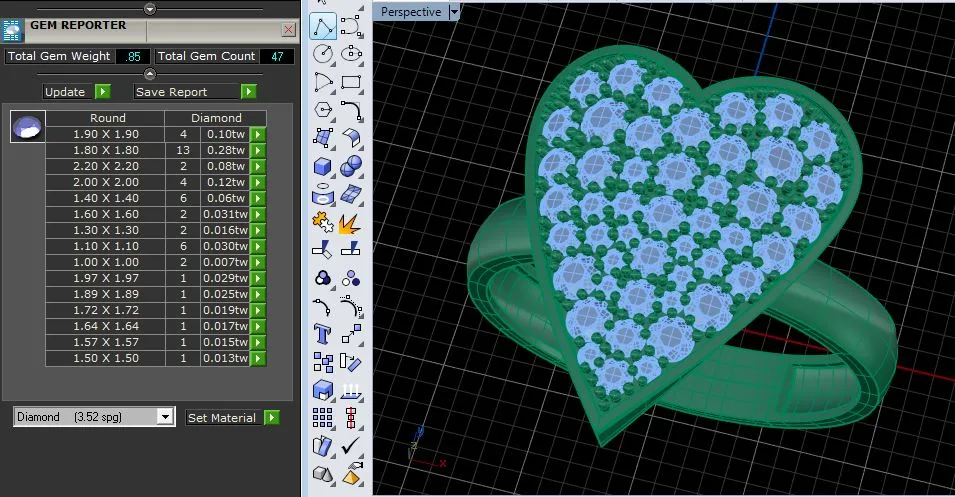
Task: Click the Align objects icon
Action: 351,418
